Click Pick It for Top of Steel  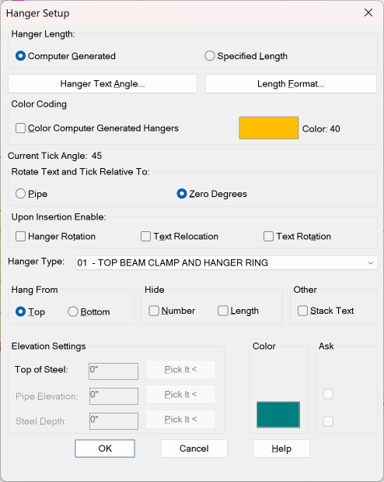point(181,369)
